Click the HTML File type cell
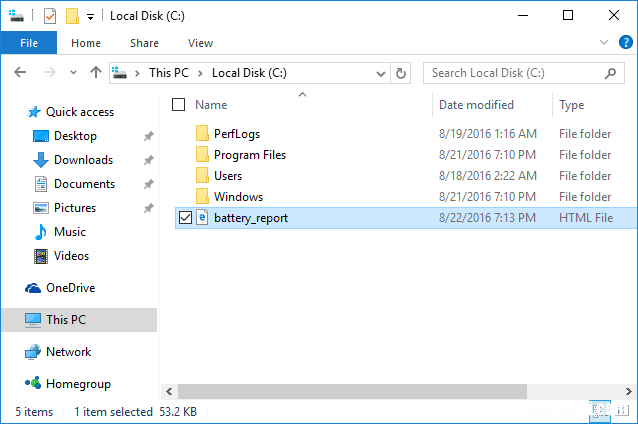The image size is (638, 424). [586, 218]
